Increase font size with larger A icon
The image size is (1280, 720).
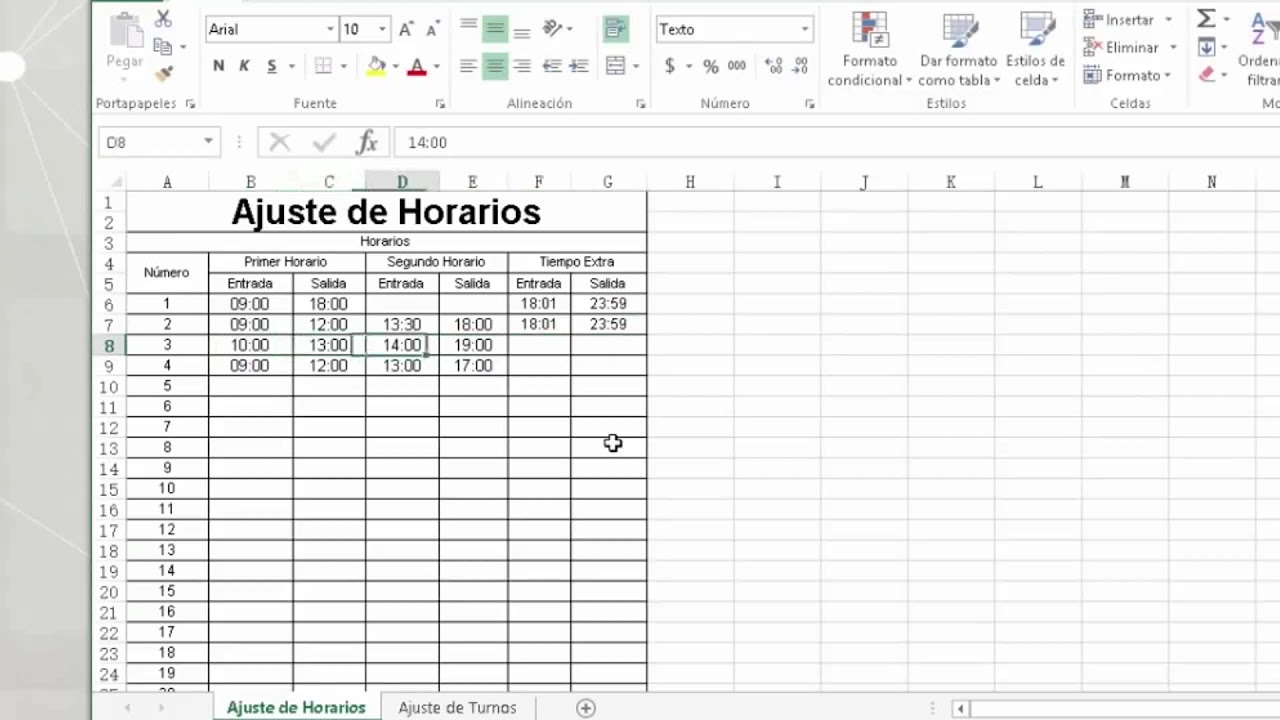406,30
